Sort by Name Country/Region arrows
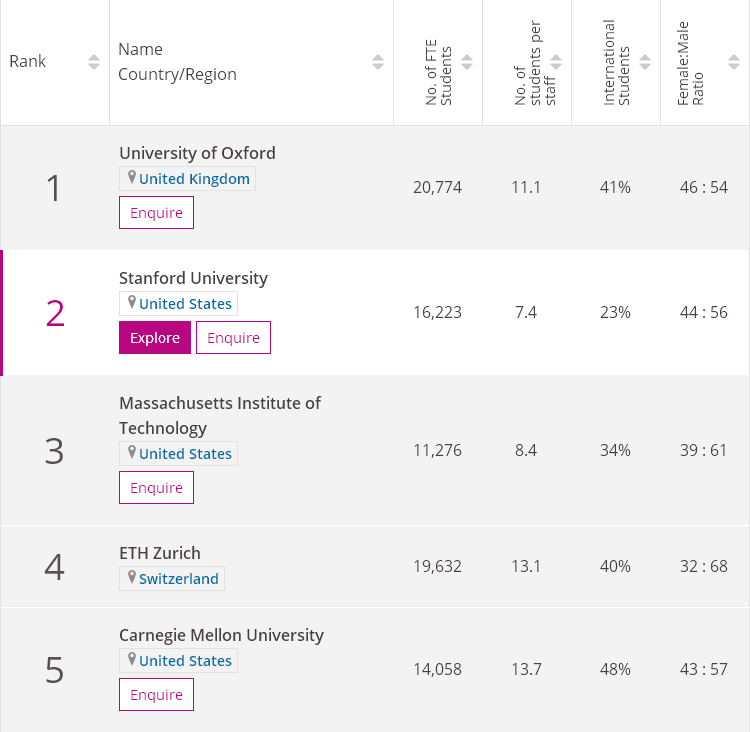Screen dimensions: 750x732 378,62
